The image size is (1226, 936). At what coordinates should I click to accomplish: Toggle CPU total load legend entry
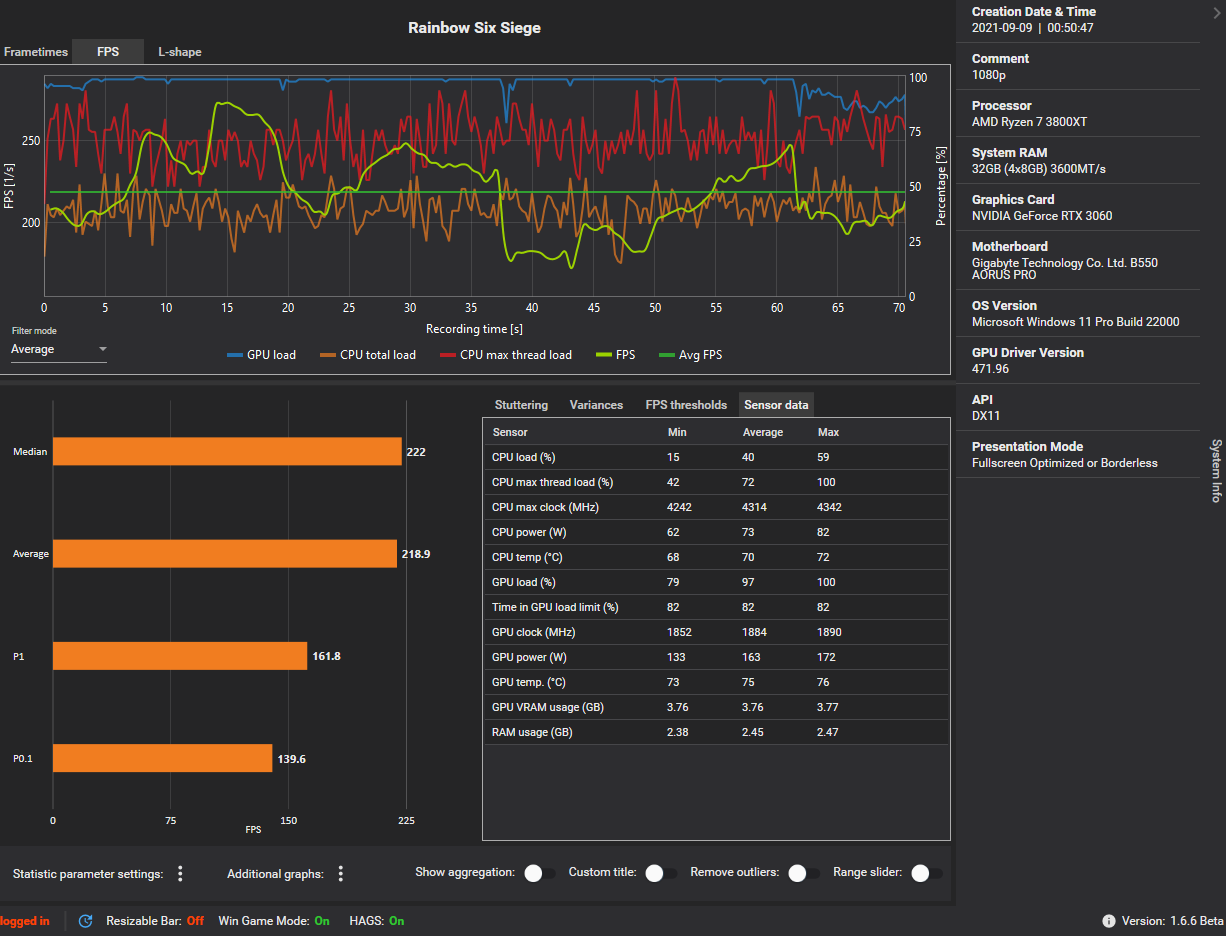pos(367,355)
